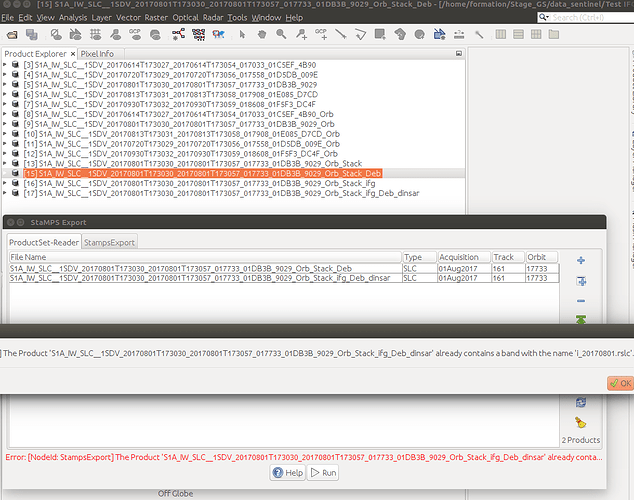
Task: Expand product [4] ending 009E
Action: click(x=5, y=74)
